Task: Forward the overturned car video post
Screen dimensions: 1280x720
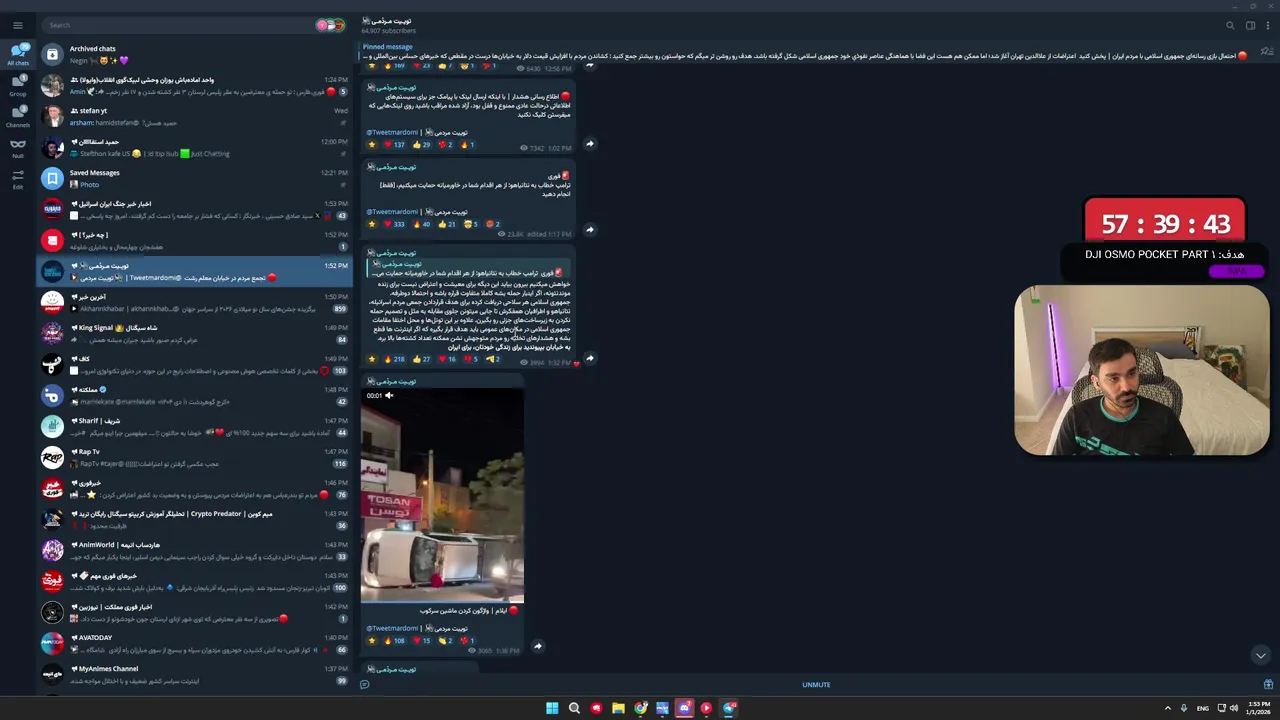Action: click(x=537, y=646)
